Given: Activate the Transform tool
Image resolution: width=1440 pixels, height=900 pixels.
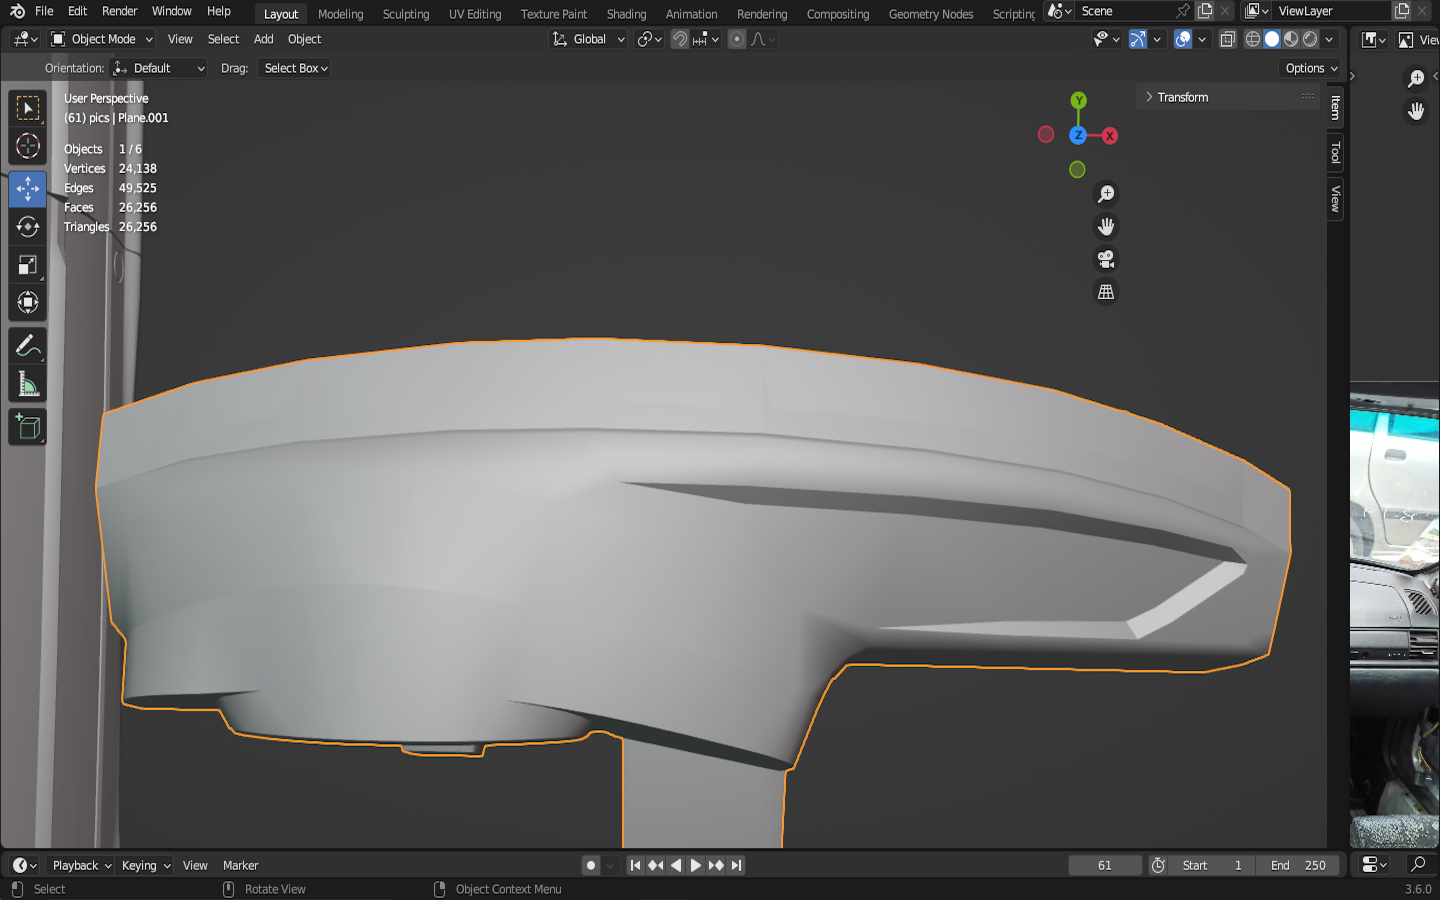Looking at the screenshot, I should tap(28, 302).
